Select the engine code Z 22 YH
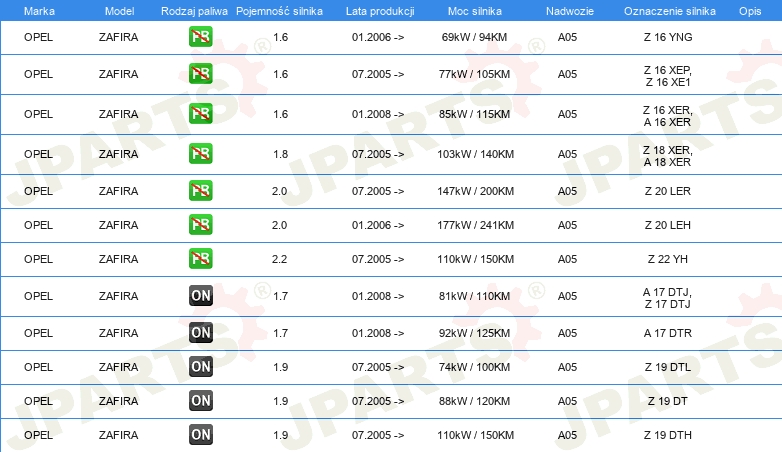The height and width of the screenshot is (452, 782). tap(668, 259)
